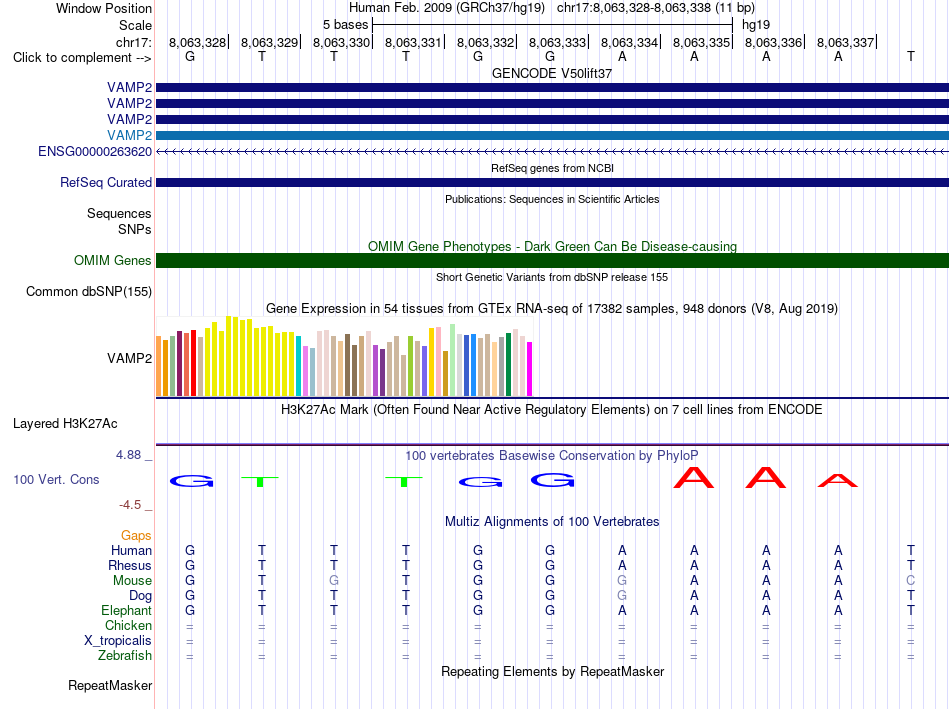
Task: Open the GENCODE V50lift37 track title
Action: [x=552, y=73]
